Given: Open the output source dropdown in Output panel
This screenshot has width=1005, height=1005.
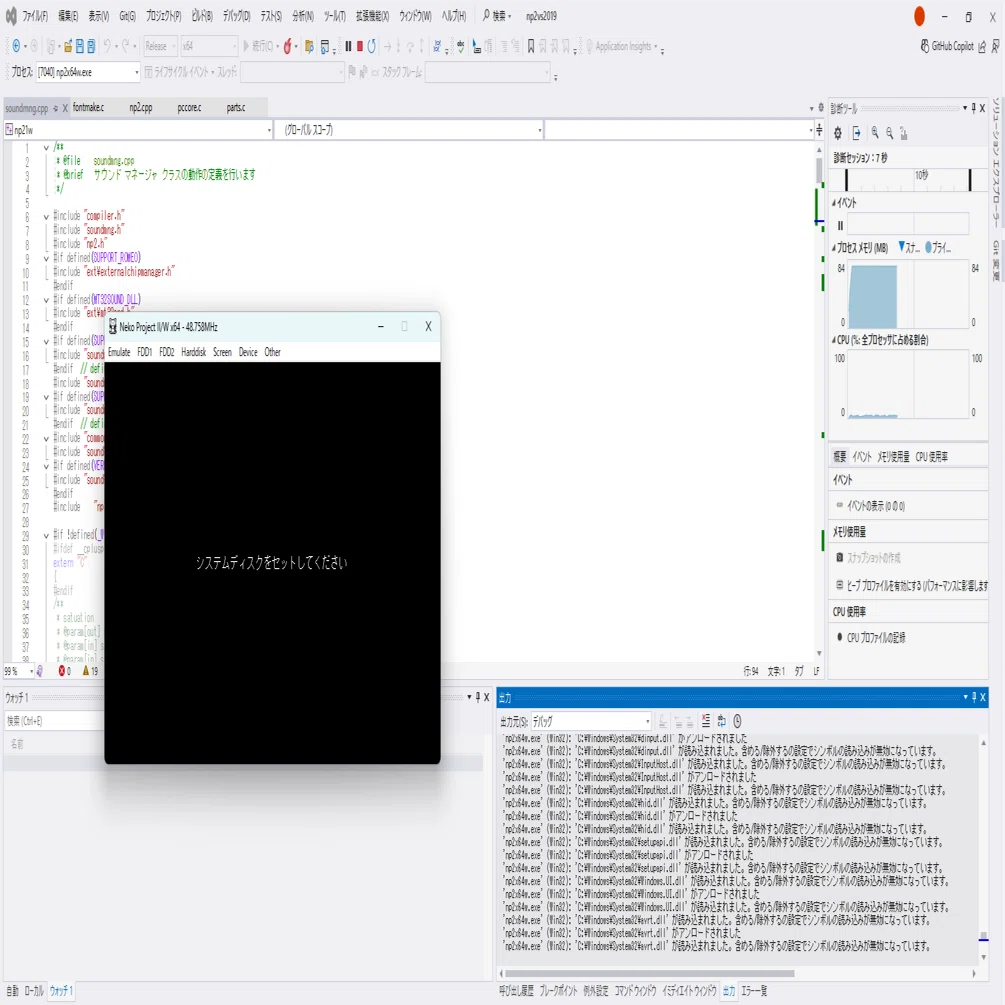Looking at the screenshot, I should pyautogui.click(x=590, y=722).
